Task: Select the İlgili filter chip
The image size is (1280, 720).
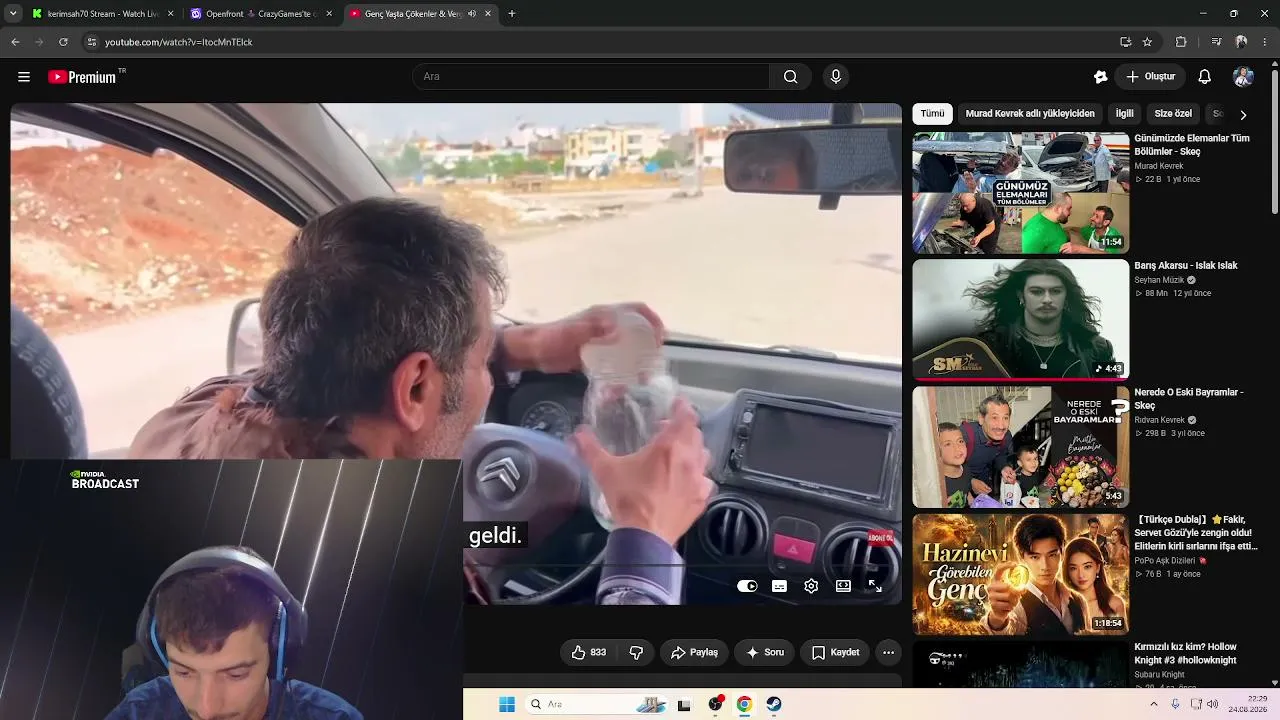Action: pyautogui.click(x=1125, y=114)
